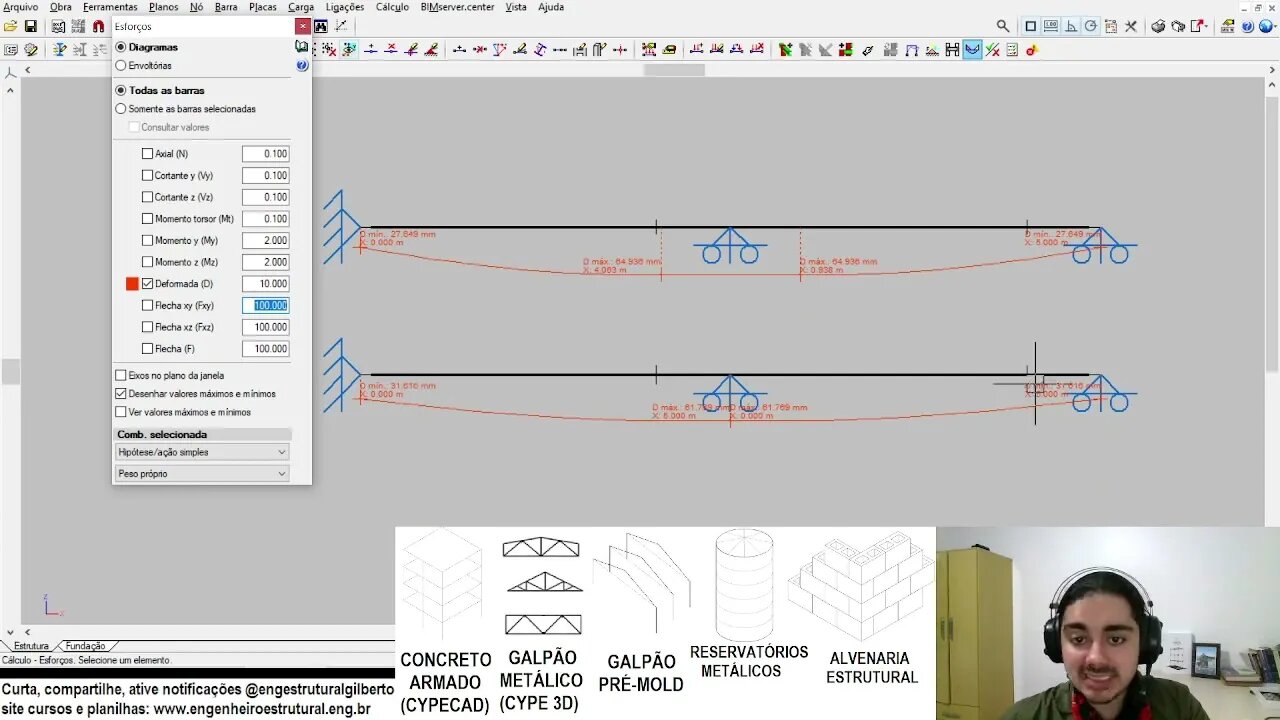
Task: Click the checklist report icon
Action: tap(1012, 49)
